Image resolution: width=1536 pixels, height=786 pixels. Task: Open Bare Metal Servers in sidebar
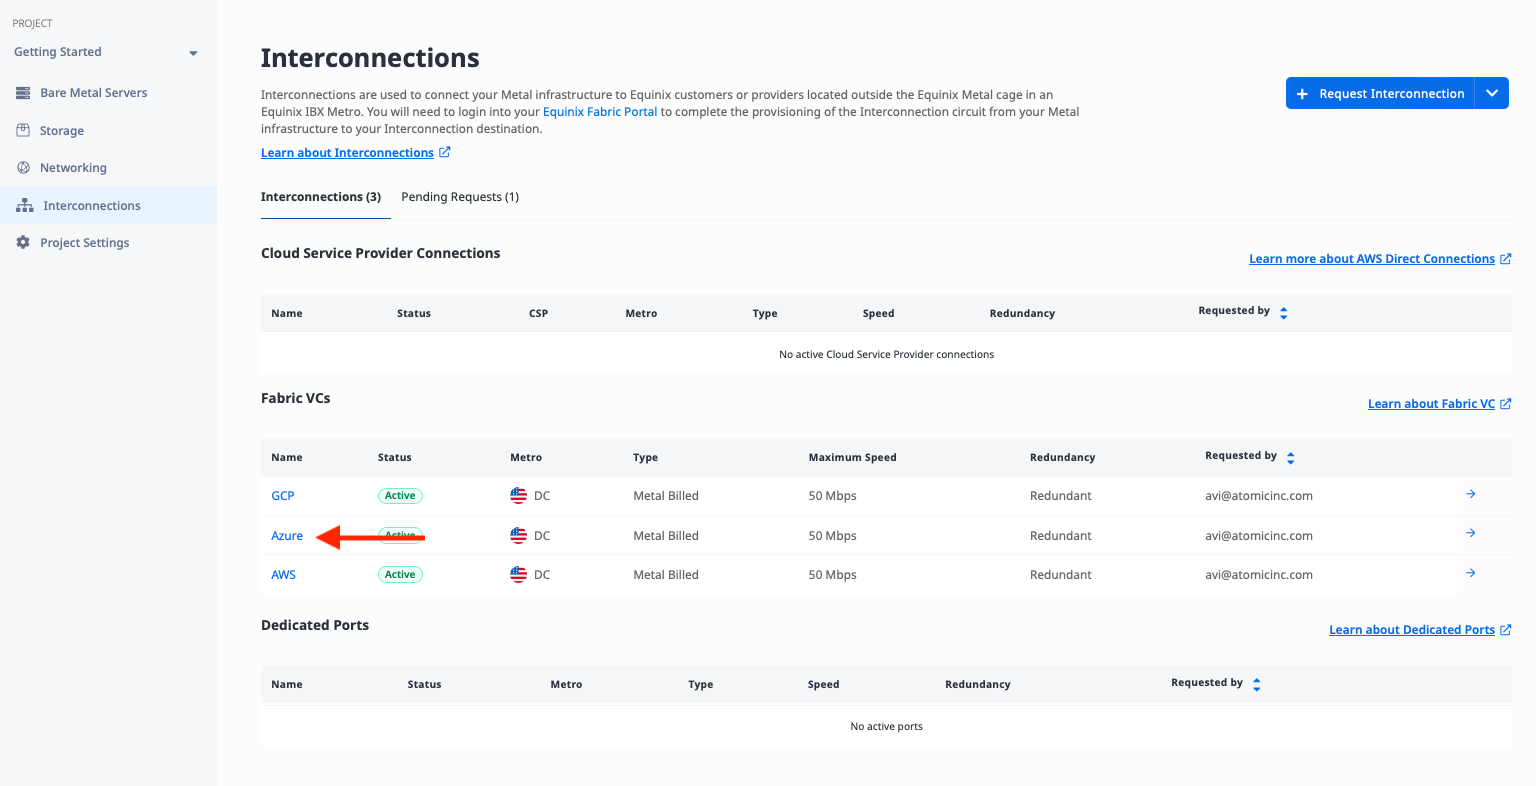click(93, 93)
